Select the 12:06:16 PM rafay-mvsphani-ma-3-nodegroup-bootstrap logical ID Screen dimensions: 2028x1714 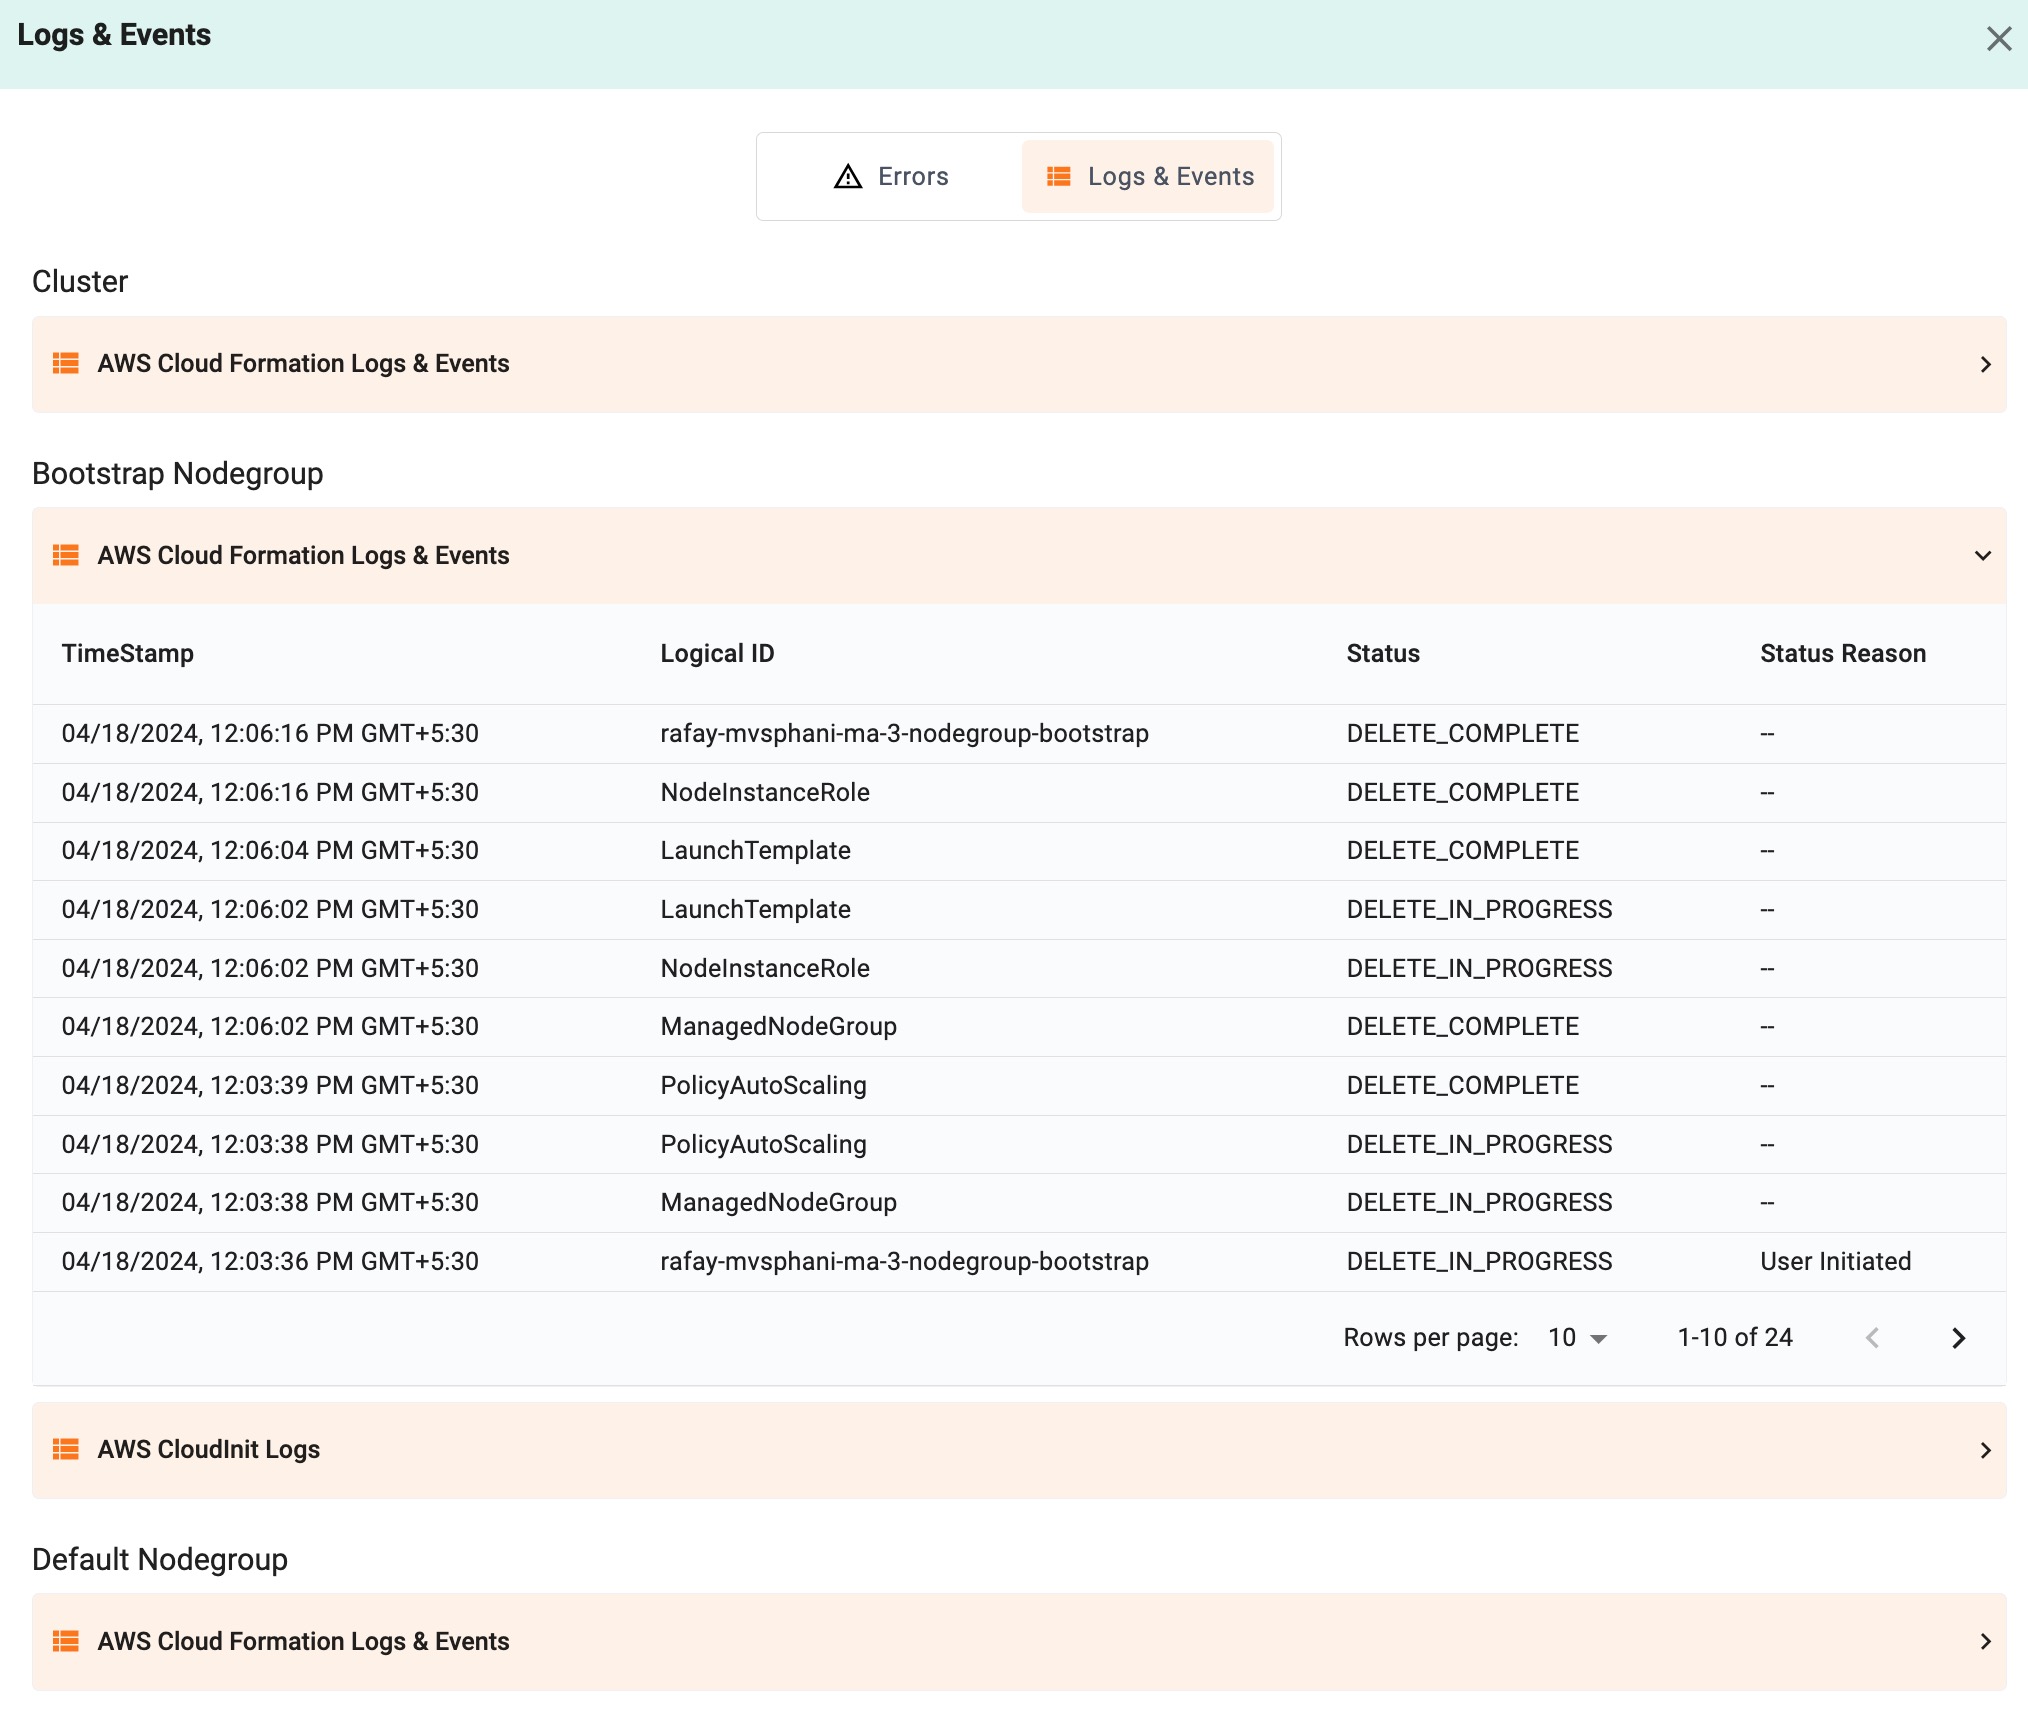pyautogui.click(x=904, y=733)
